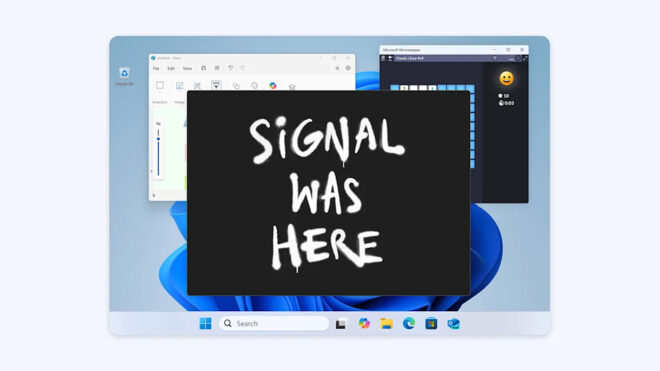The height and width of the screenshot is (371, 660).
Task: Click the Shapes icon in Paint ribbon
Action: click(236, 85)
